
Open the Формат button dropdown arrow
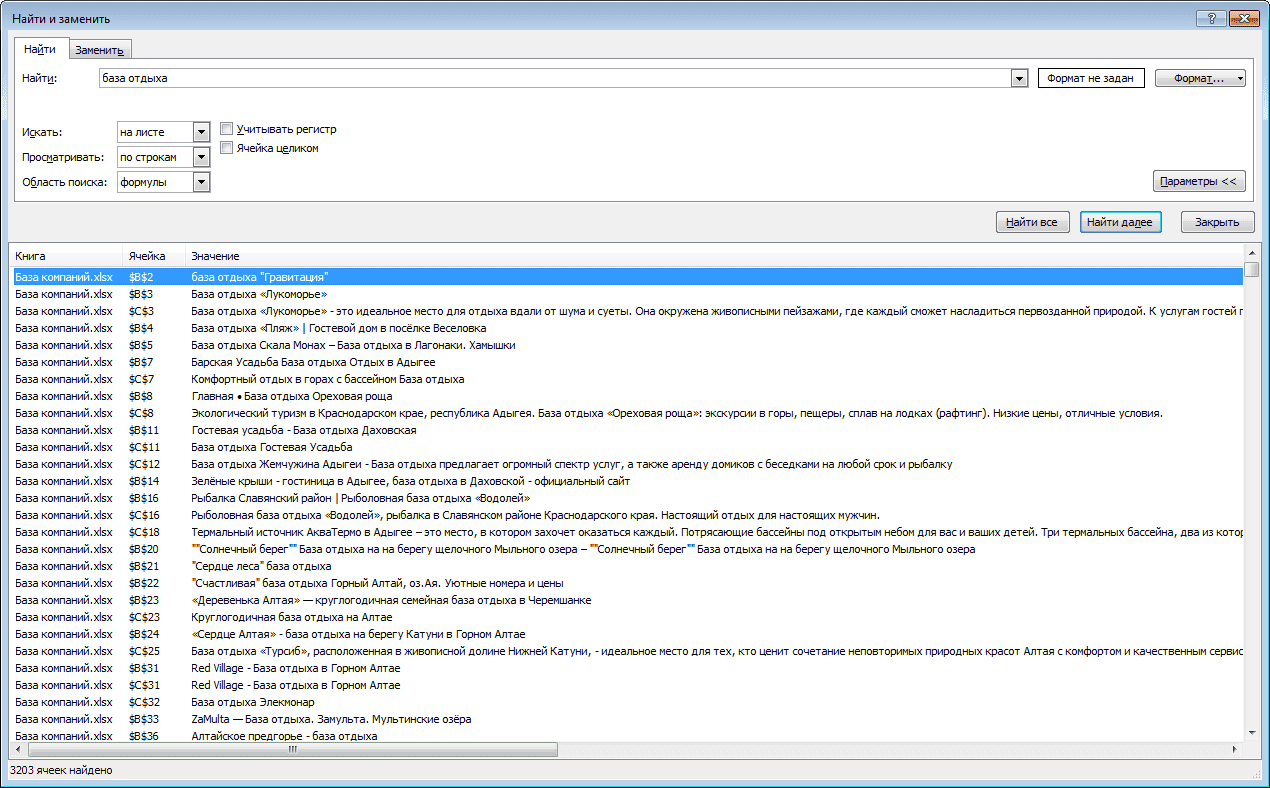click(x=1240, y=78)
